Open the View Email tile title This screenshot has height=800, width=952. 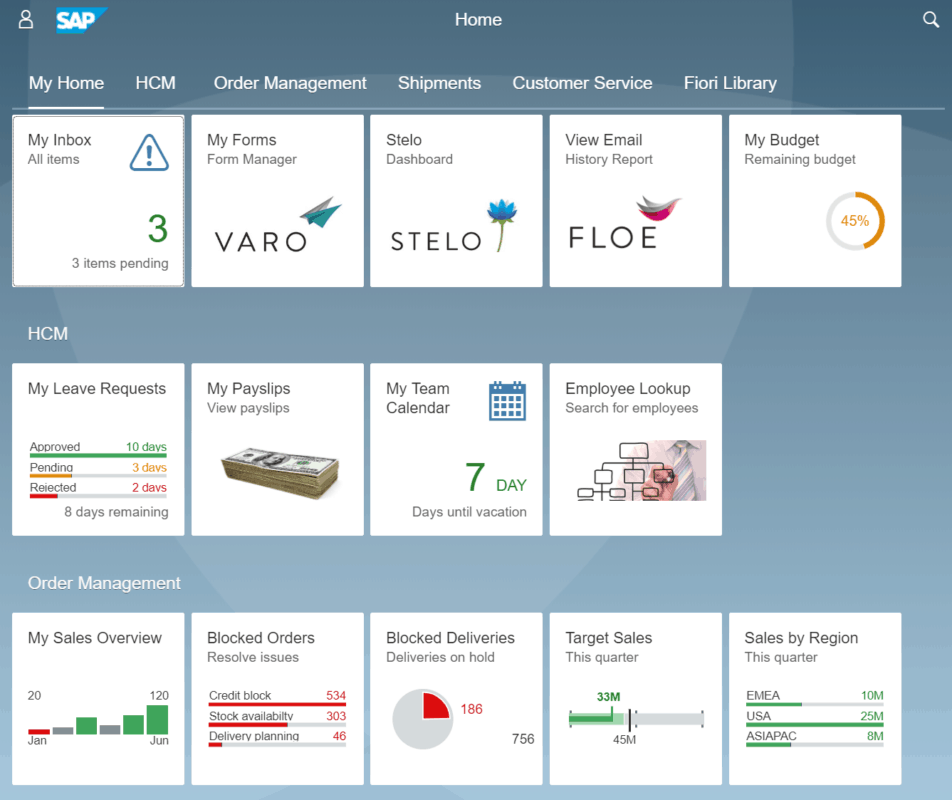pos(604,140)
